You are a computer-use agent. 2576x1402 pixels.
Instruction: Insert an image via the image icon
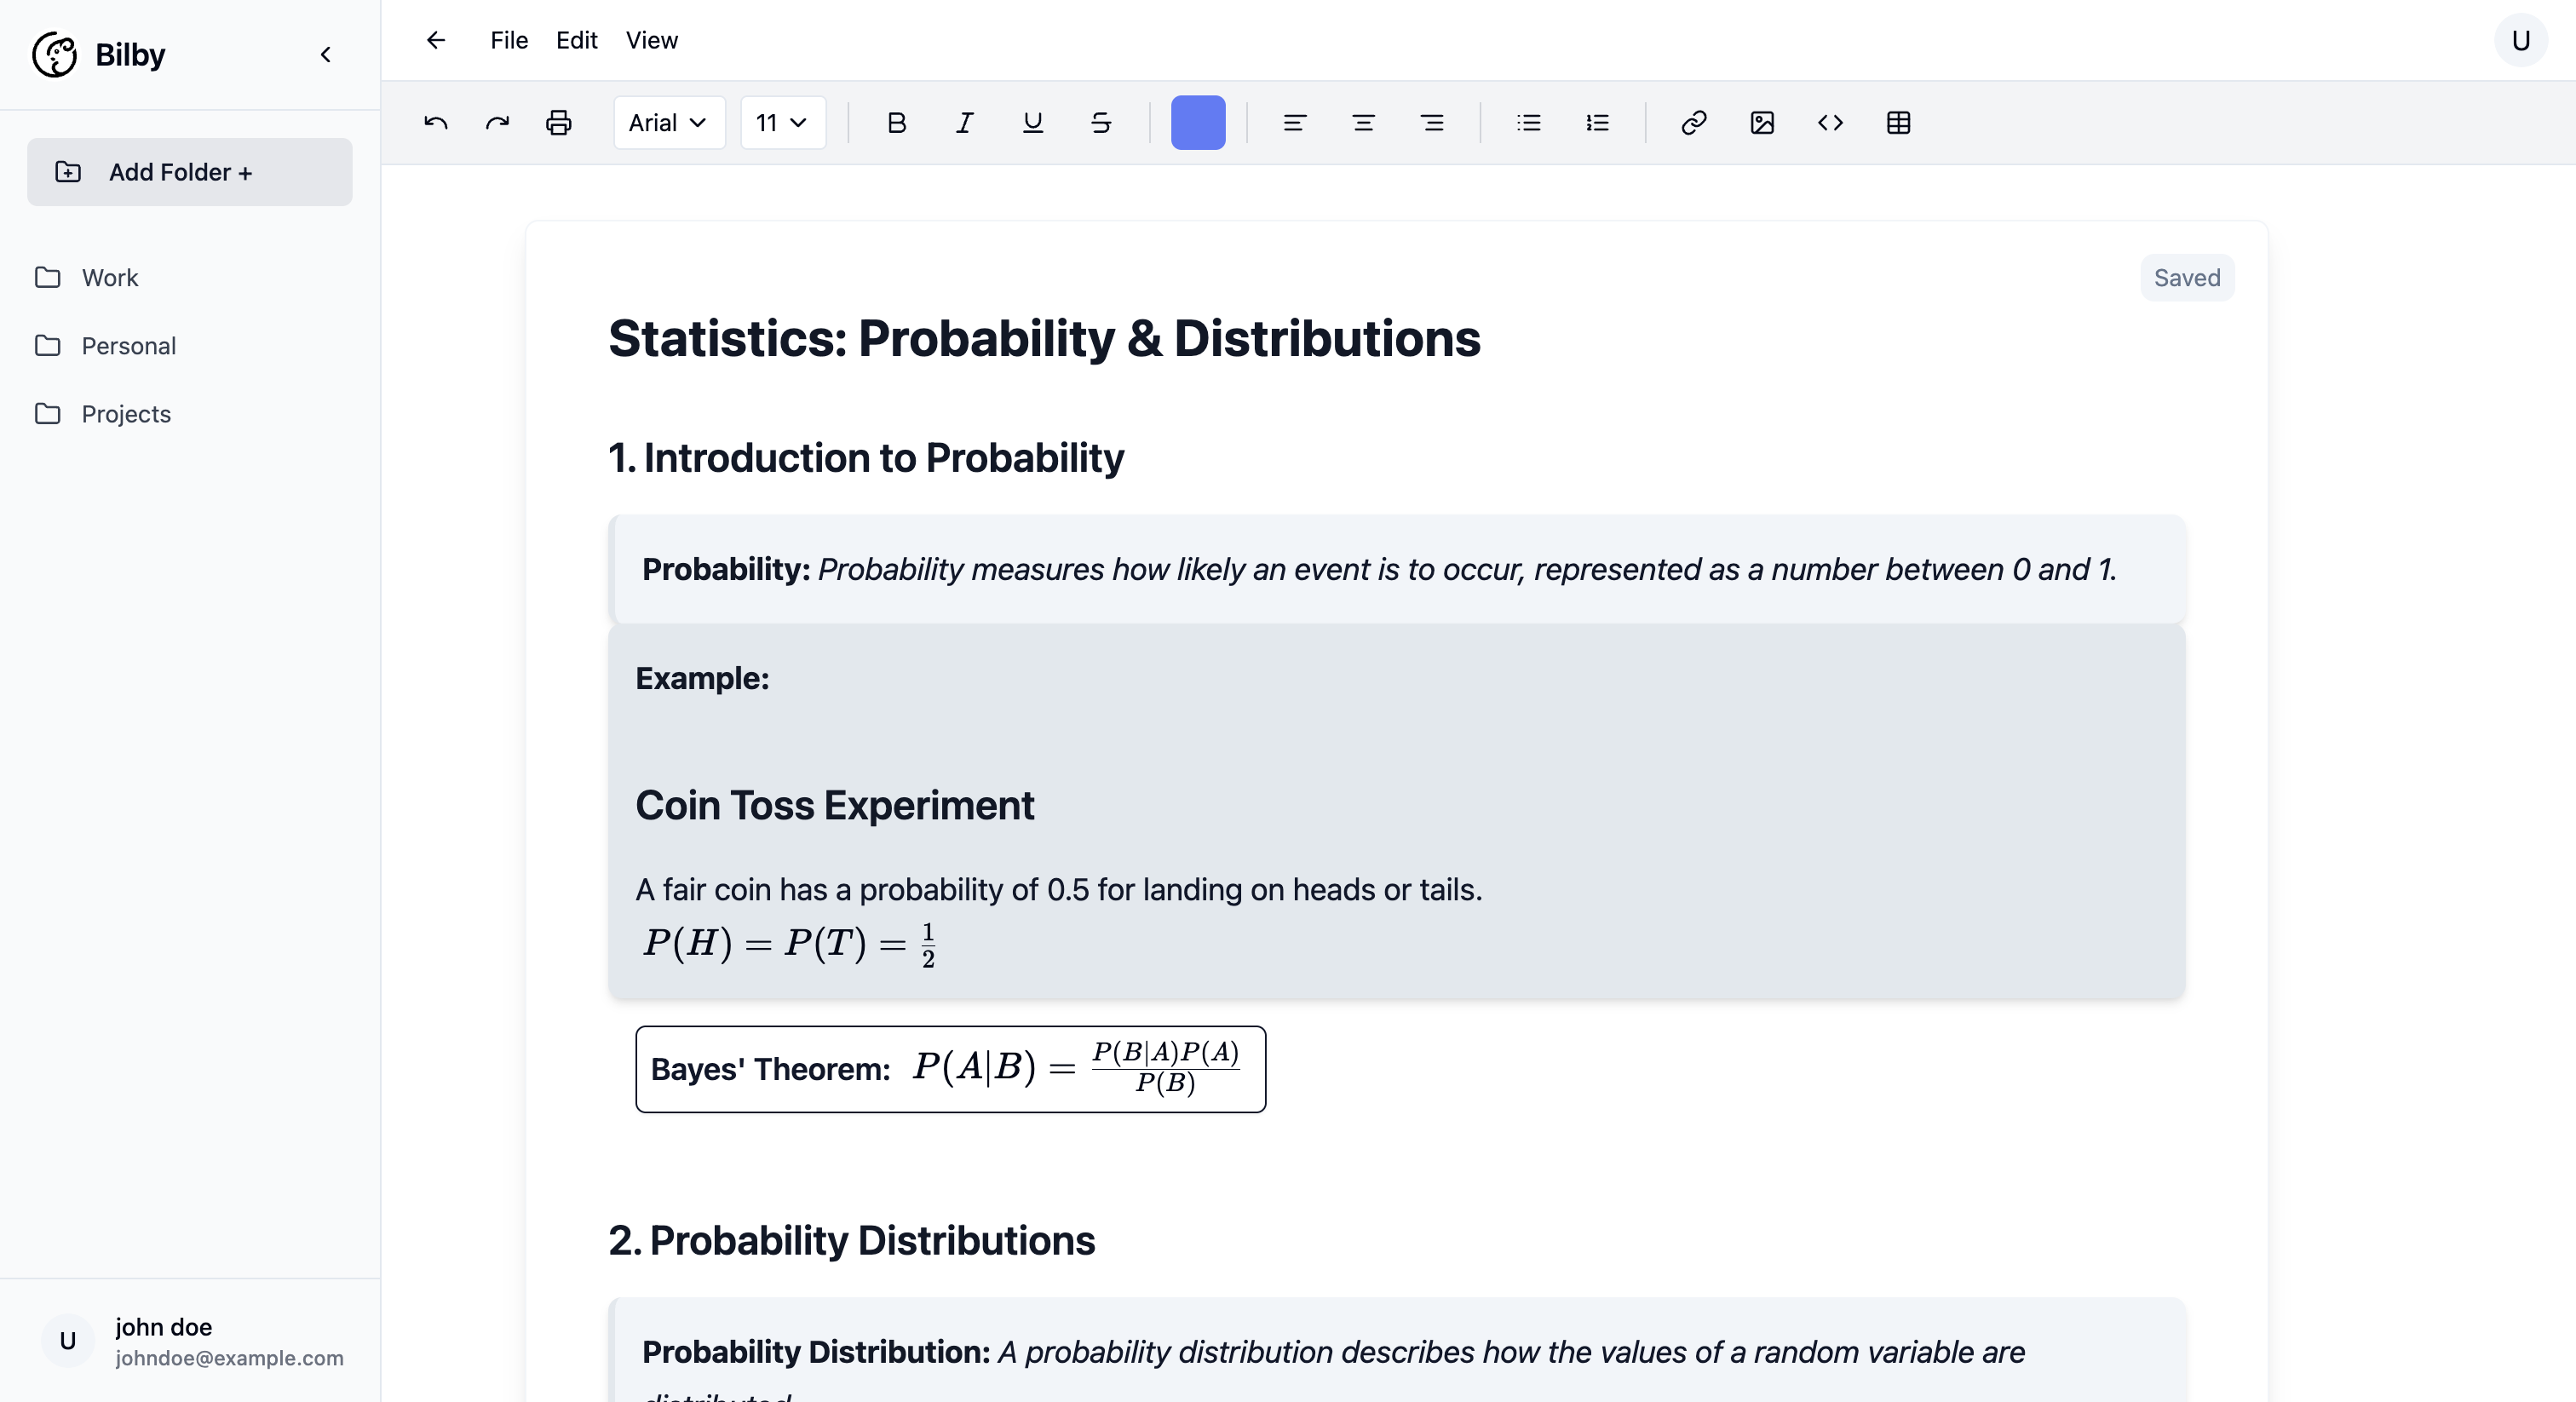click(1762, 123)
